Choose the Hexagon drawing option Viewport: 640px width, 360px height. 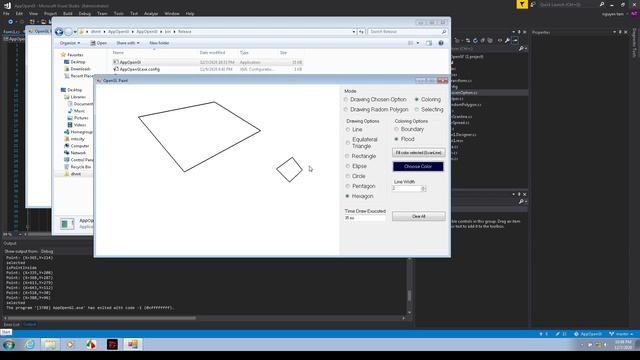click(x=359, y=196)
